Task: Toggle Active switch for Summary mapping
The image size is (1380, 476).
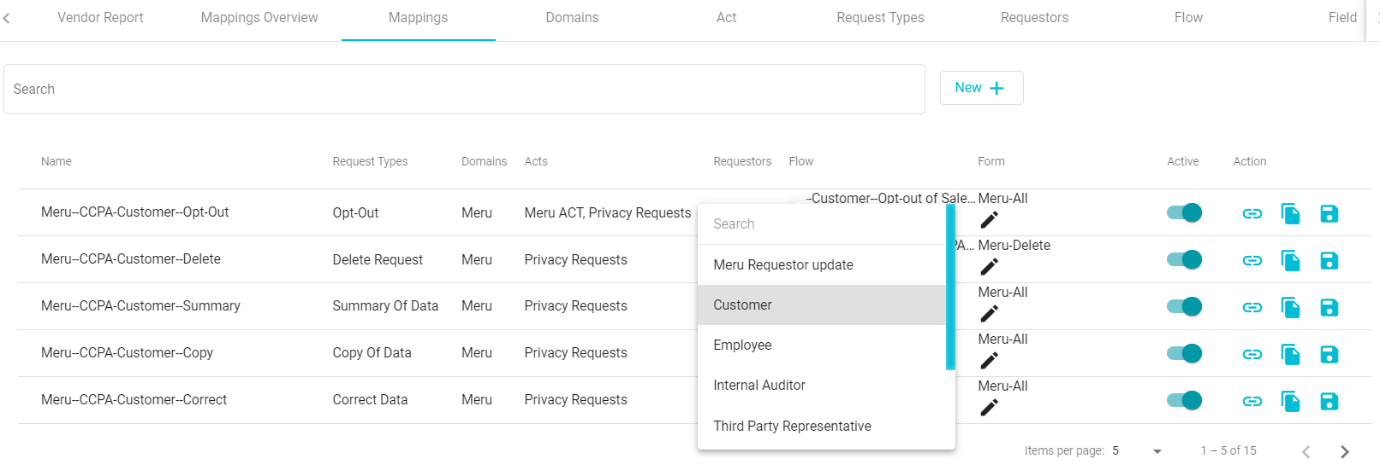Action: point(1184,307)
